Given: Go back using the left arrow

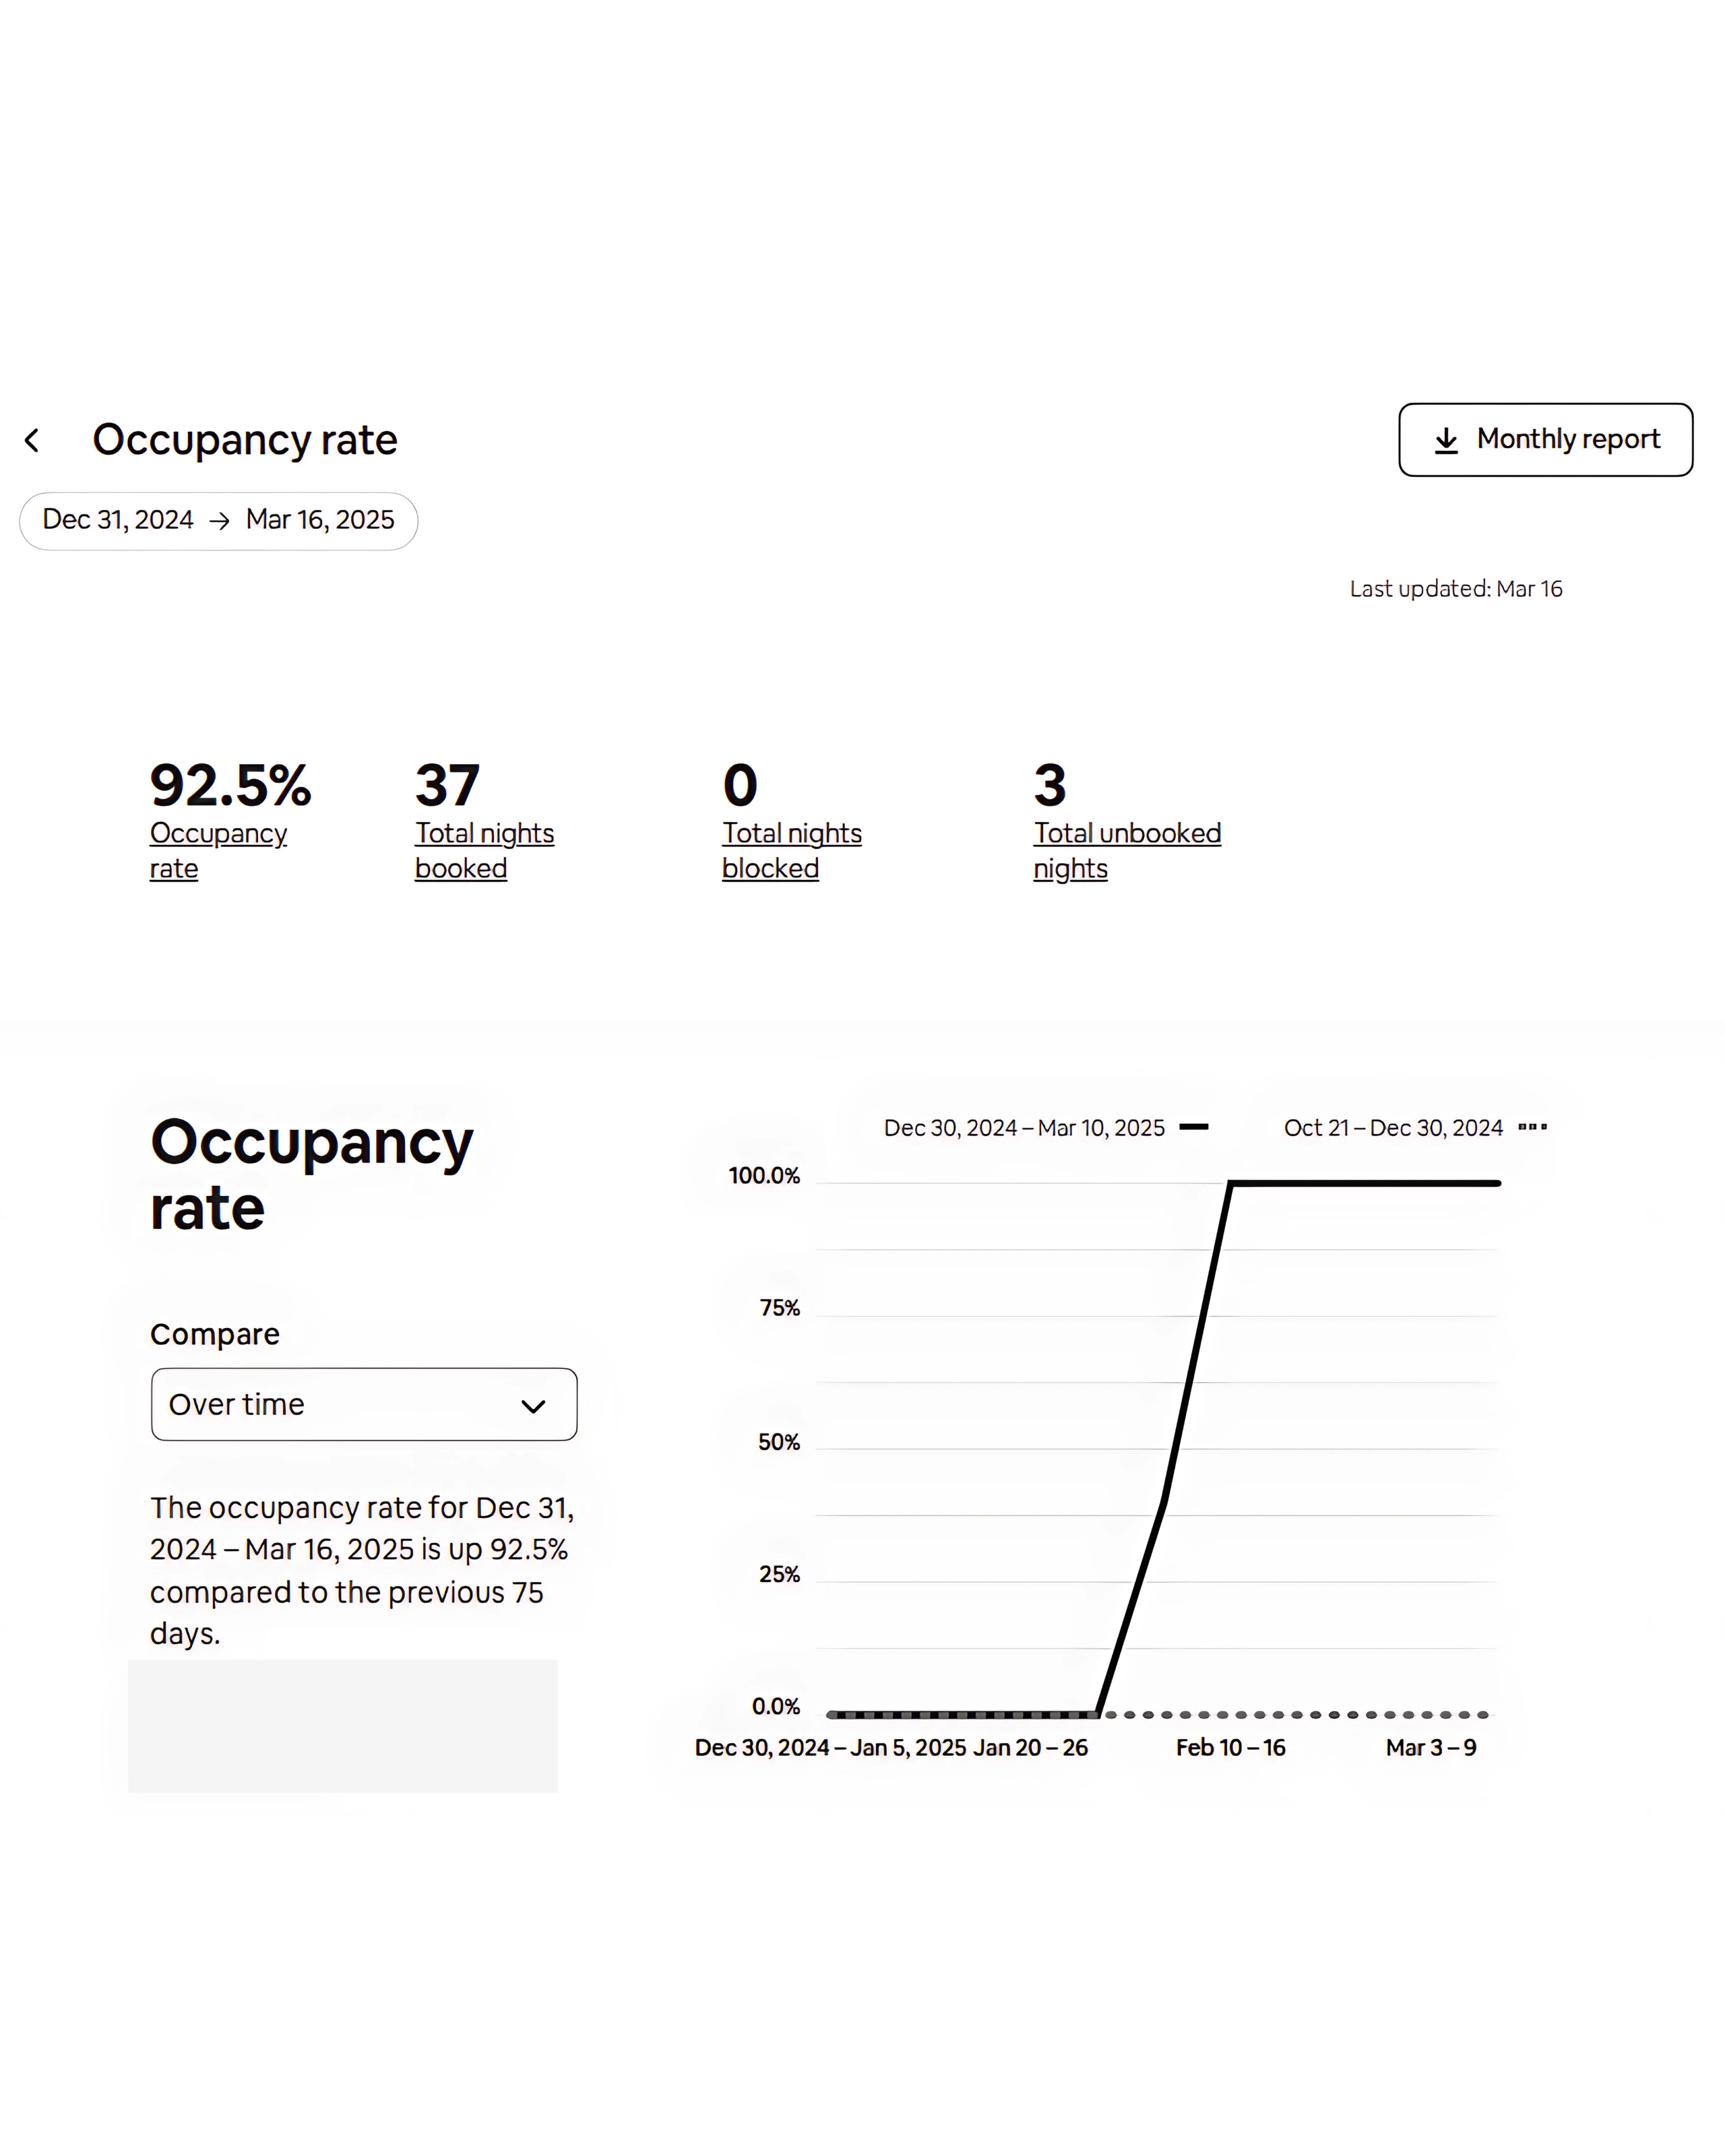Looking at the screenshot, I should 32,440.
